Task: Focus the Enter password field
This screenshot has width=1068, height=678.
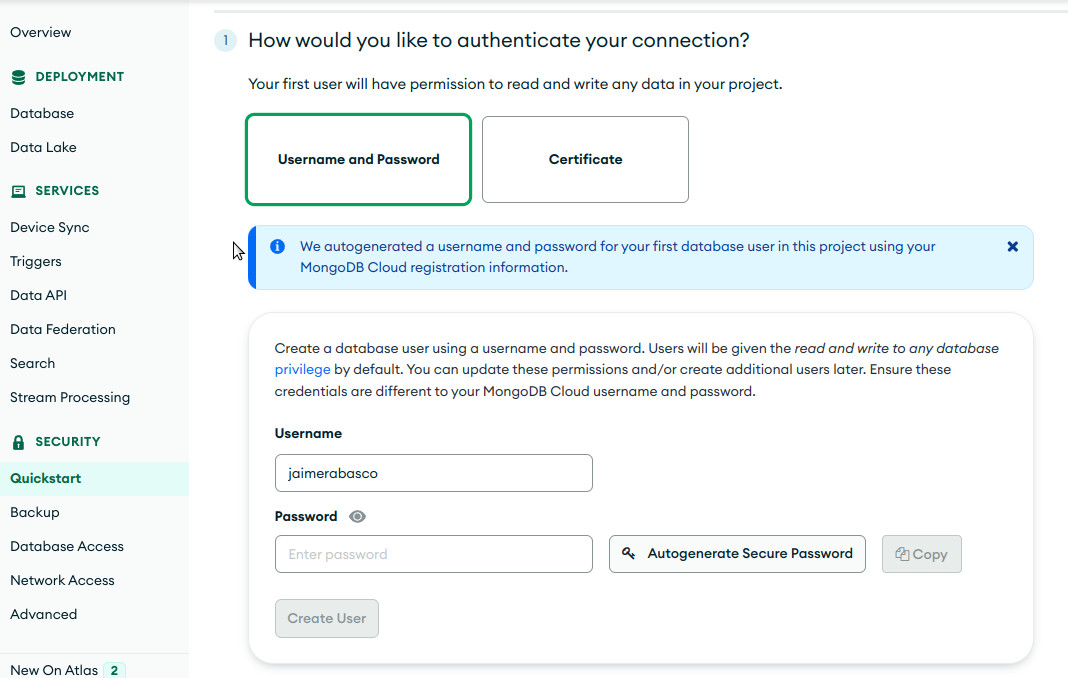Action: (434, 554)
